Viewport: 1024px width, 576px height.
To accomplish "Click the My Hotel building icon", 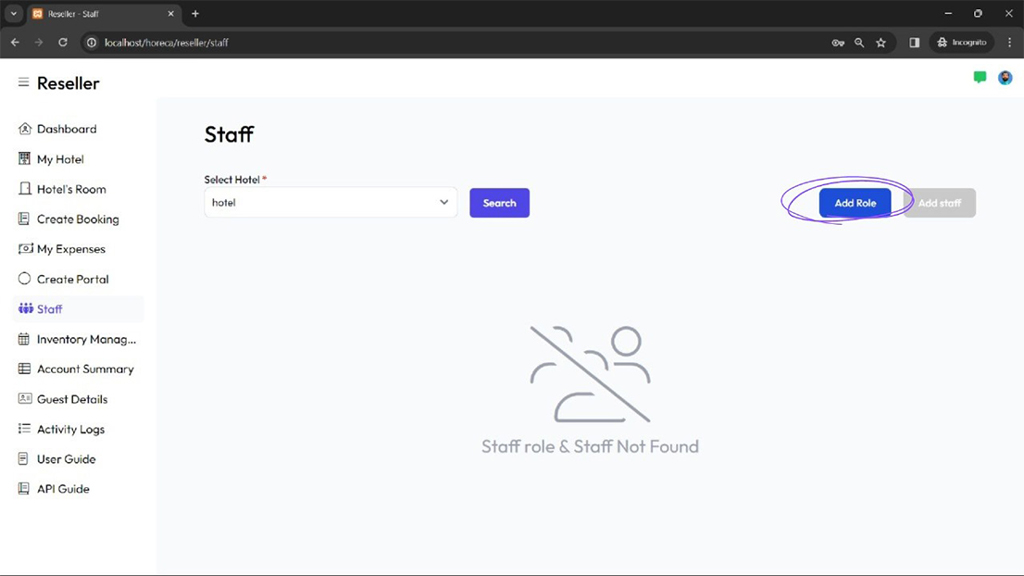I will 25,159.
